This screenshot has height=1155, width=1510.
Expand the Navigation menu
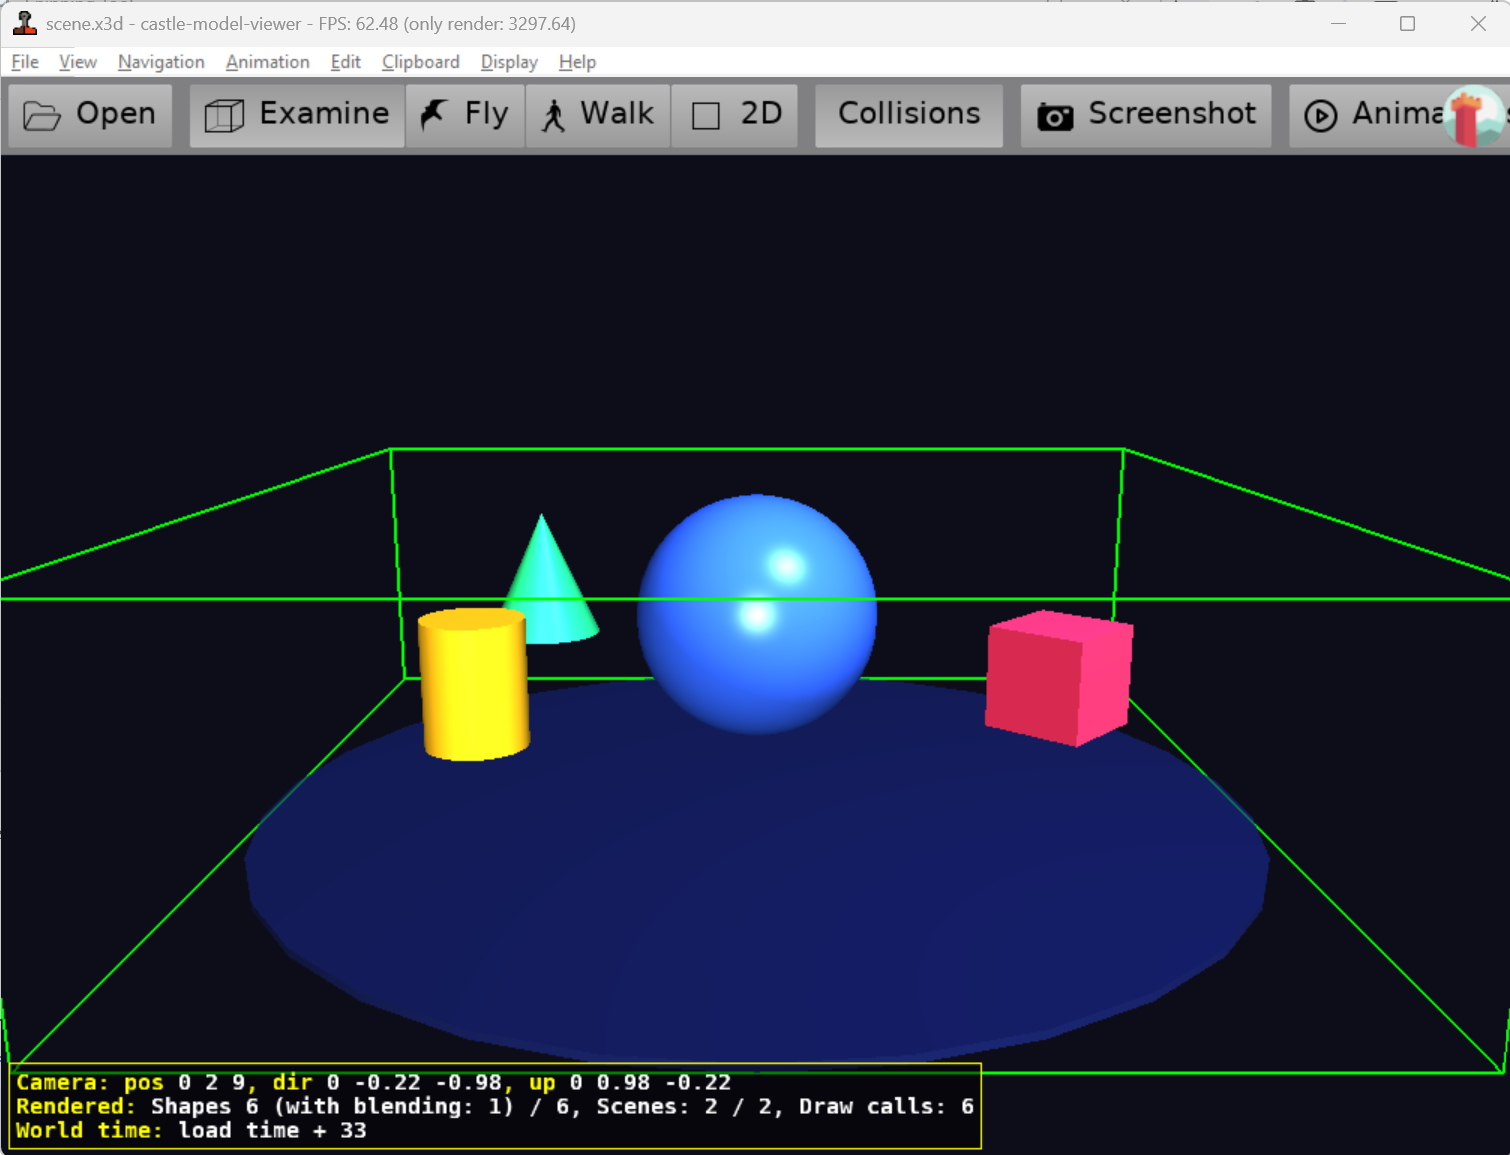[x=161, y=62]
